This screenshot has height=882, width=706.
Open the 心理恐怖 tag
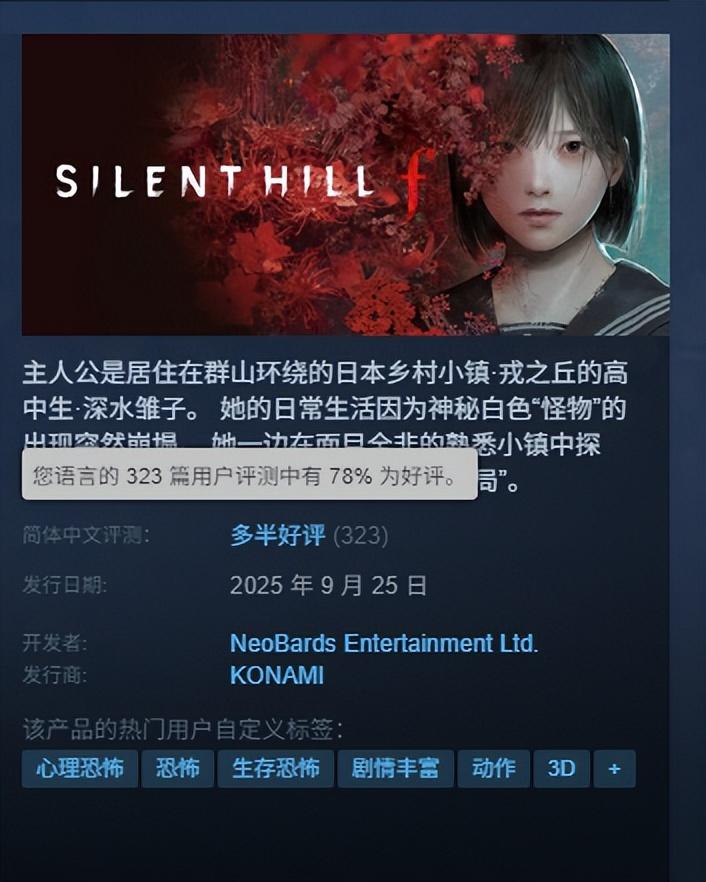click(x=80, y=768)
